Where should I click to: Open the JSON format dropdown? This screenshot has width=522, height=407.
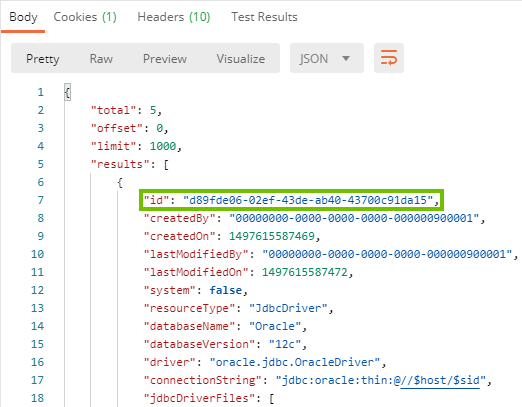(x=327, y=58)
